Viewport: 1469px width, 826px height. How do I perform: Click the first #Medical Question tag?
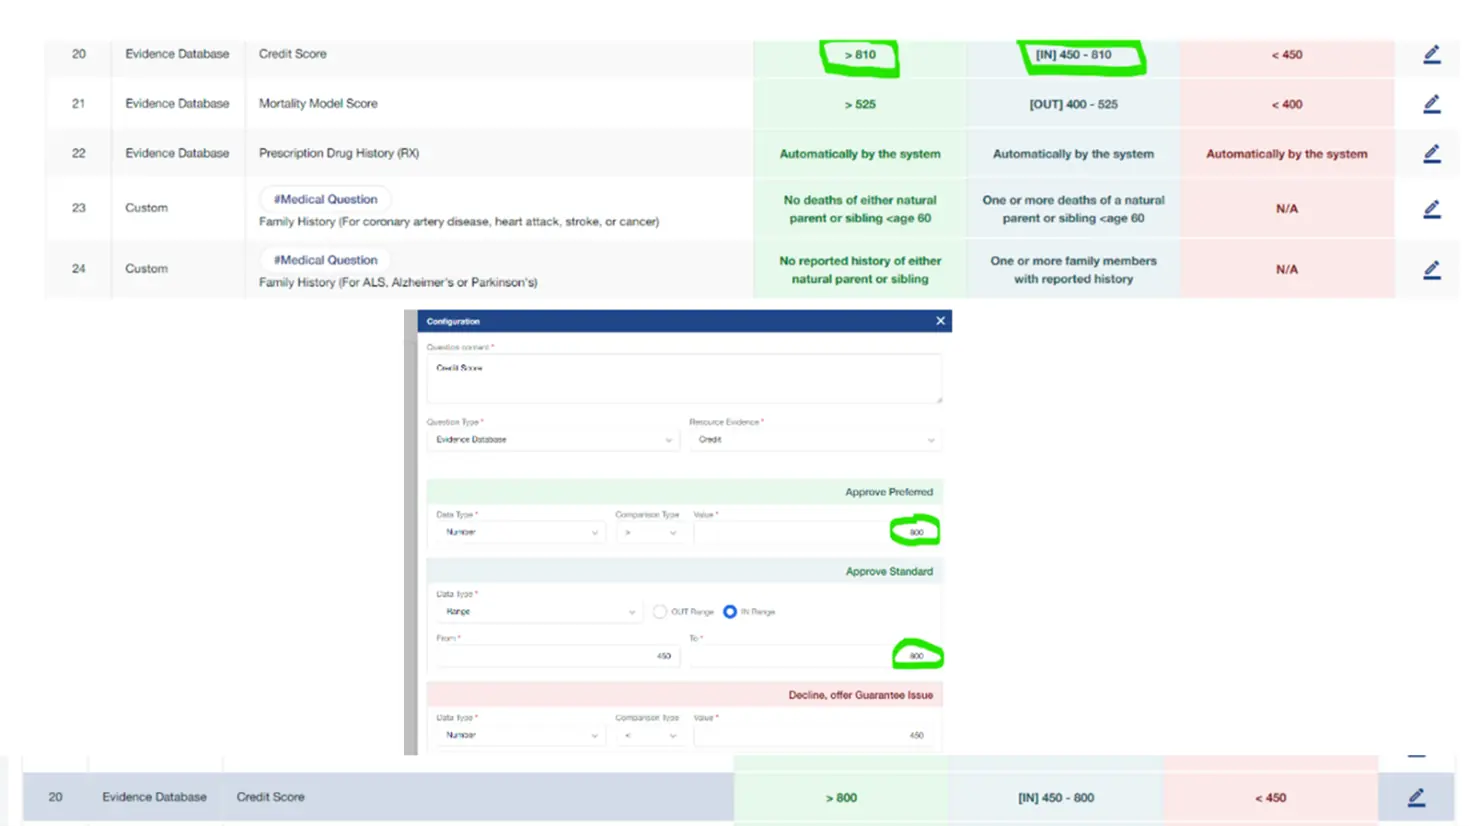[325, 199]
